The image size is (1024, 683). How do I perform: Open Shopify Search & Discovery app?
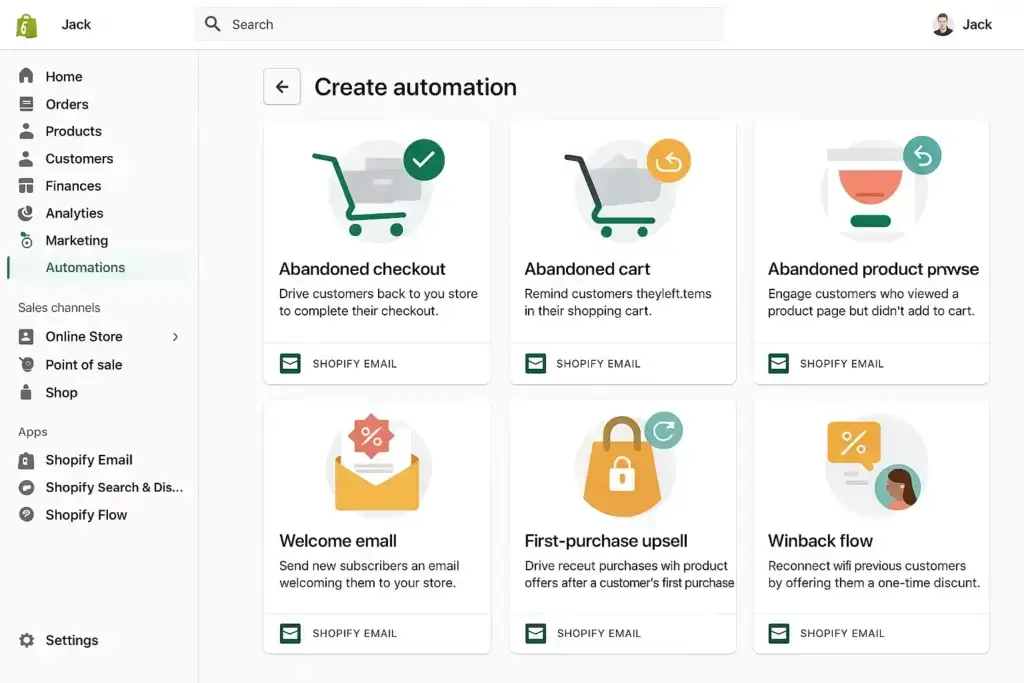click(26, 487)
